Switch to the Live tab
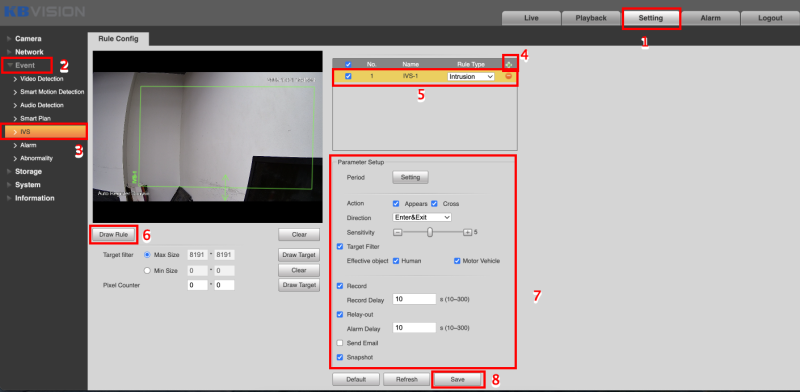This screenshot has width=800, height=392. pos(531,18)
